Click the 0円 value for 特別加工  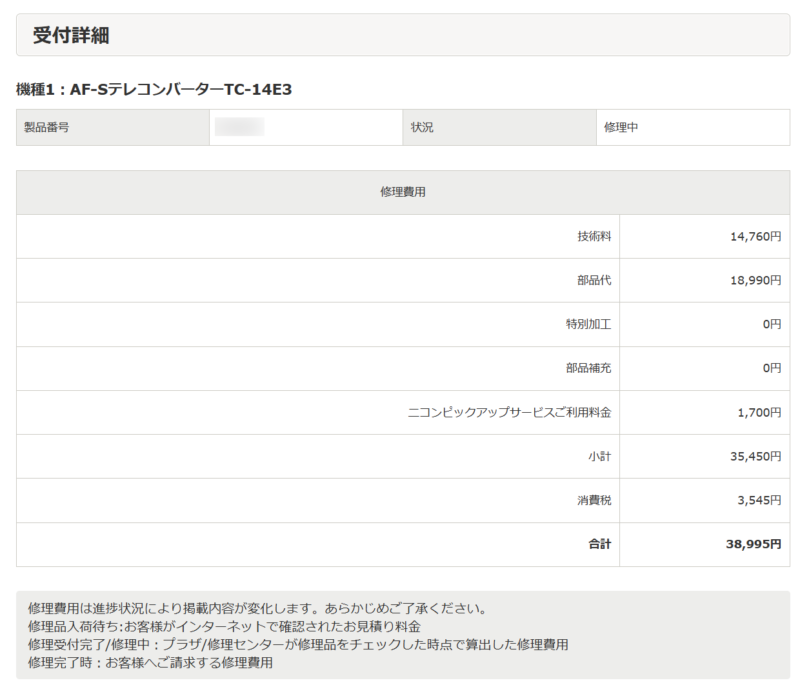771,325
